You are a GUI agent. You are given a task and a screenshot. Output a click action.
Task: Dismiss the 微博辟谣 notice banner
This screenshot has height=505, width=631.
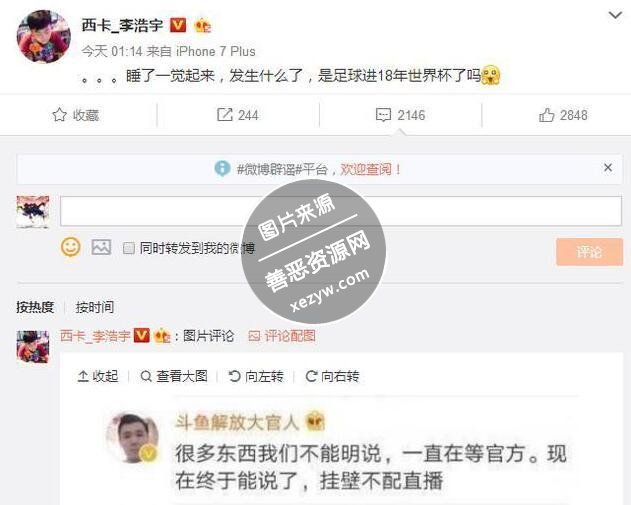(x=608, y=167)
